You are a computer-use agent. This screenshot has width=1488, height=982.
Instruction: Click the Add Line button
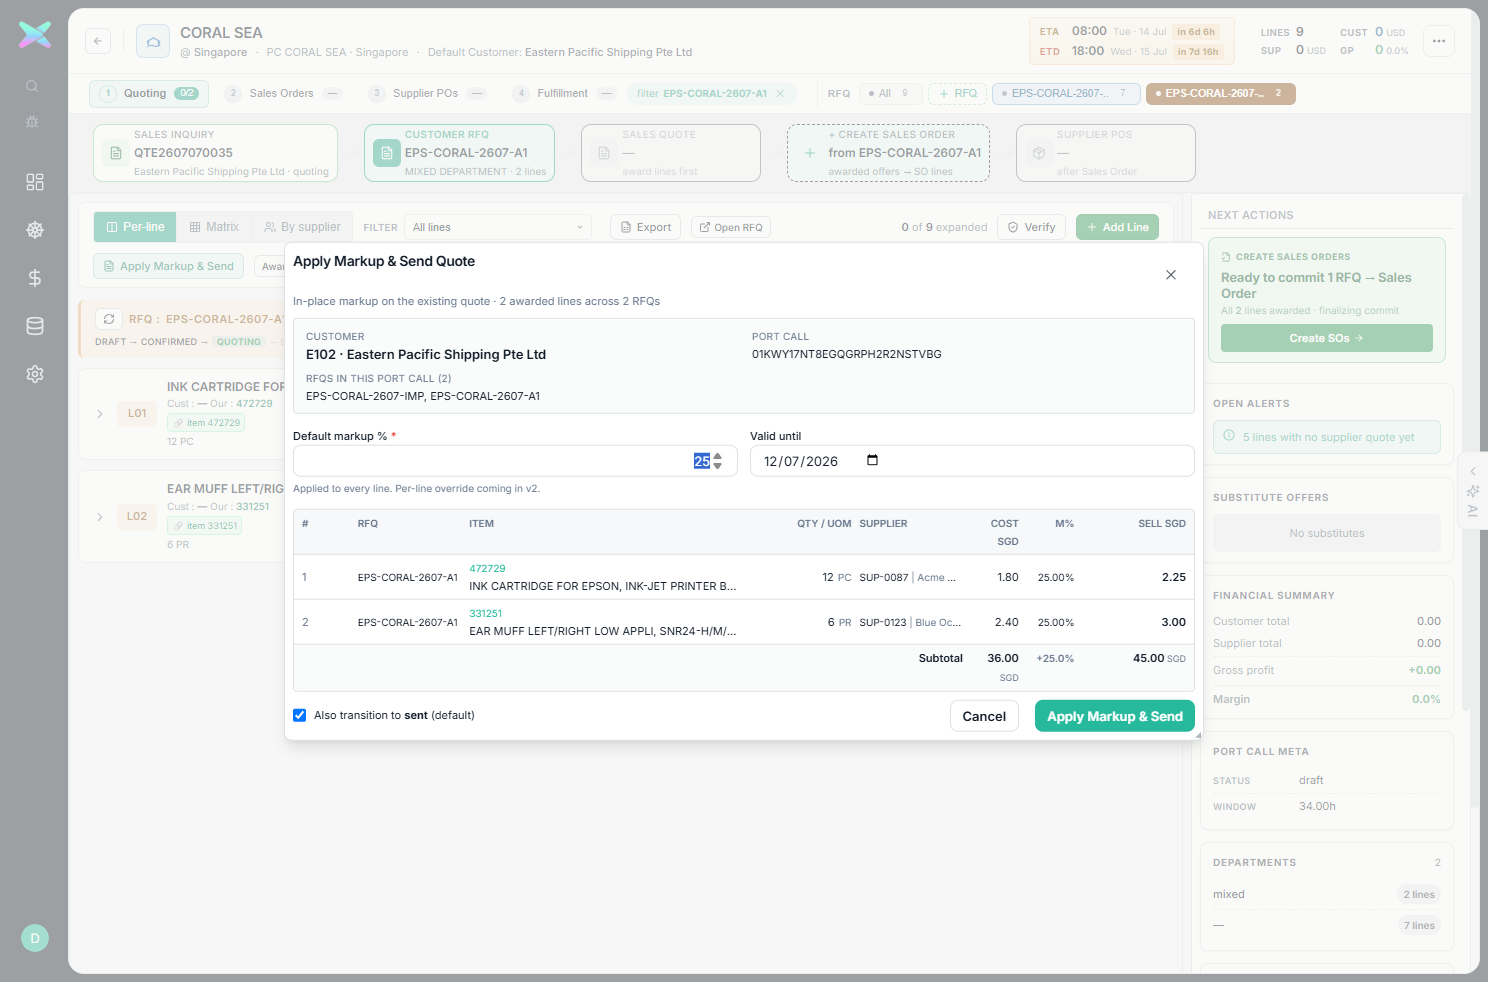tap(1118, 227)
